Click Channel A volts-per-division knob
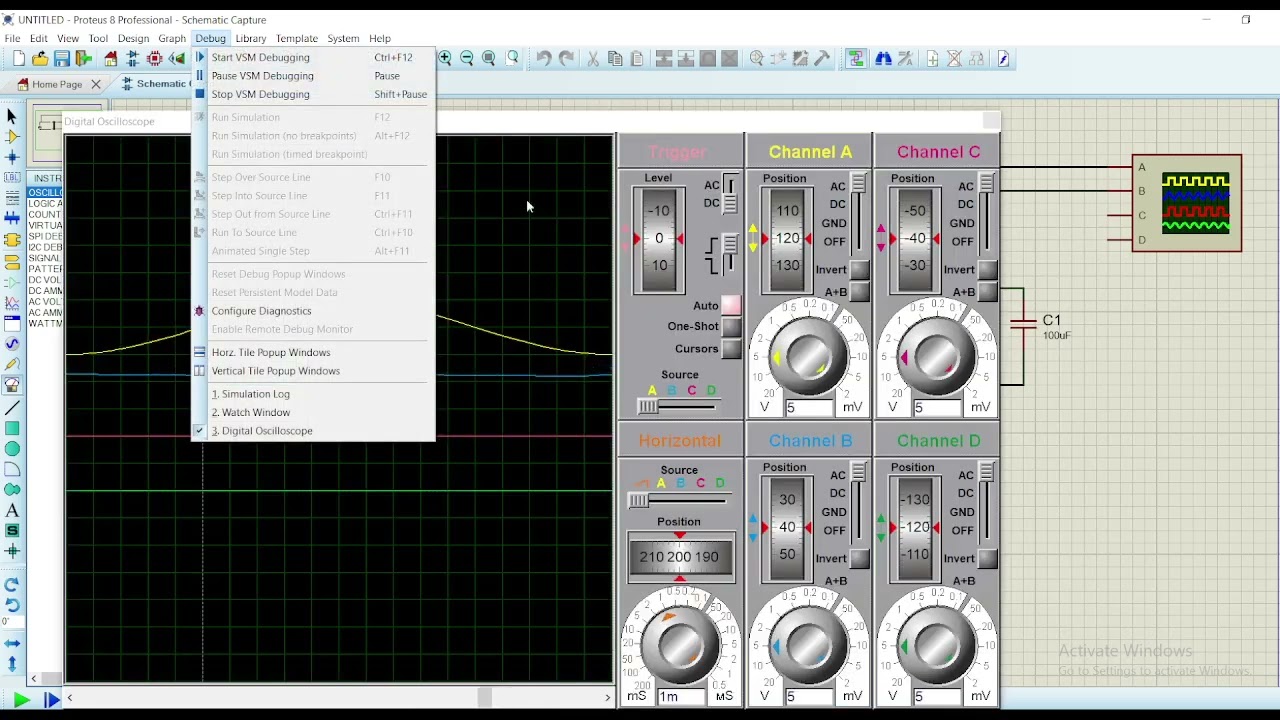Screen dimensions: 1280x720 (808, 356)
